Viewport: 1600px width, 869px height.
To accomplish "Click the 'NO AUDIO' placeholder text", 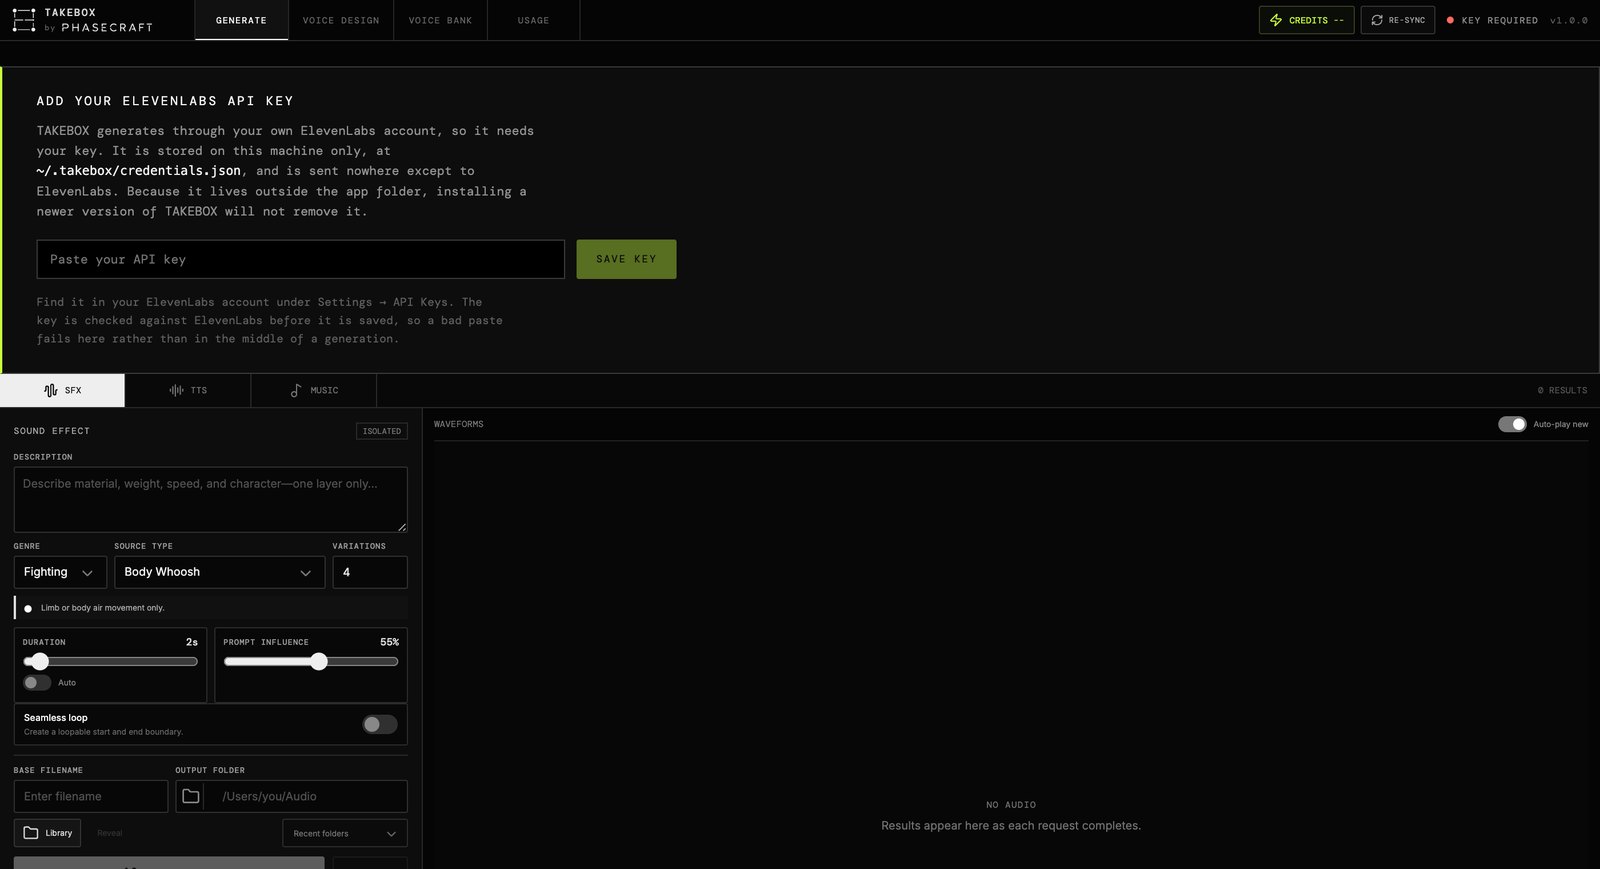I will [x=1011, y=805].
